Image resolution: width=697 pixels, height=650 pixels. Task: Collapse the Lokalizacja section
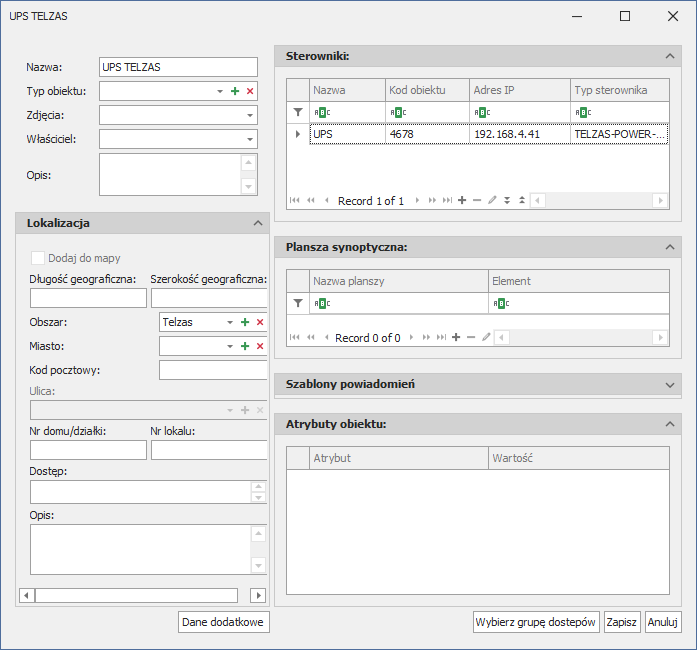258,223
